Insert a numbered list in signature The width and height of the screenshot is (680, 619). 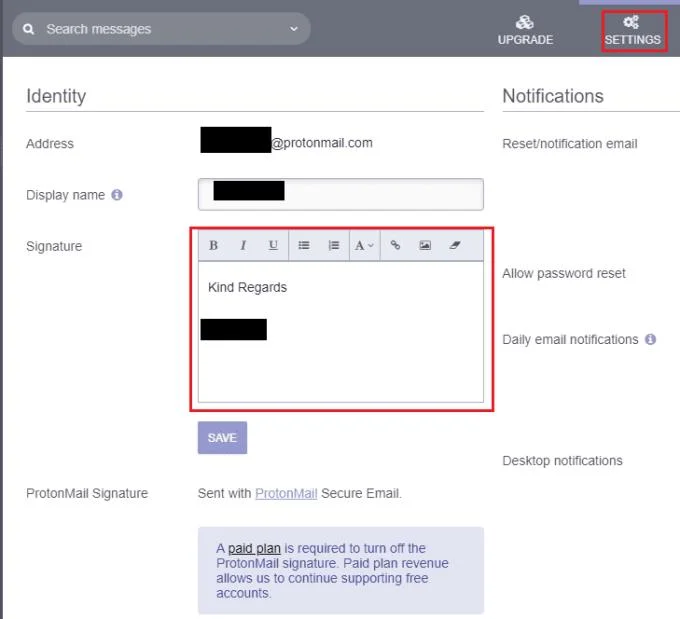(333, 246)
